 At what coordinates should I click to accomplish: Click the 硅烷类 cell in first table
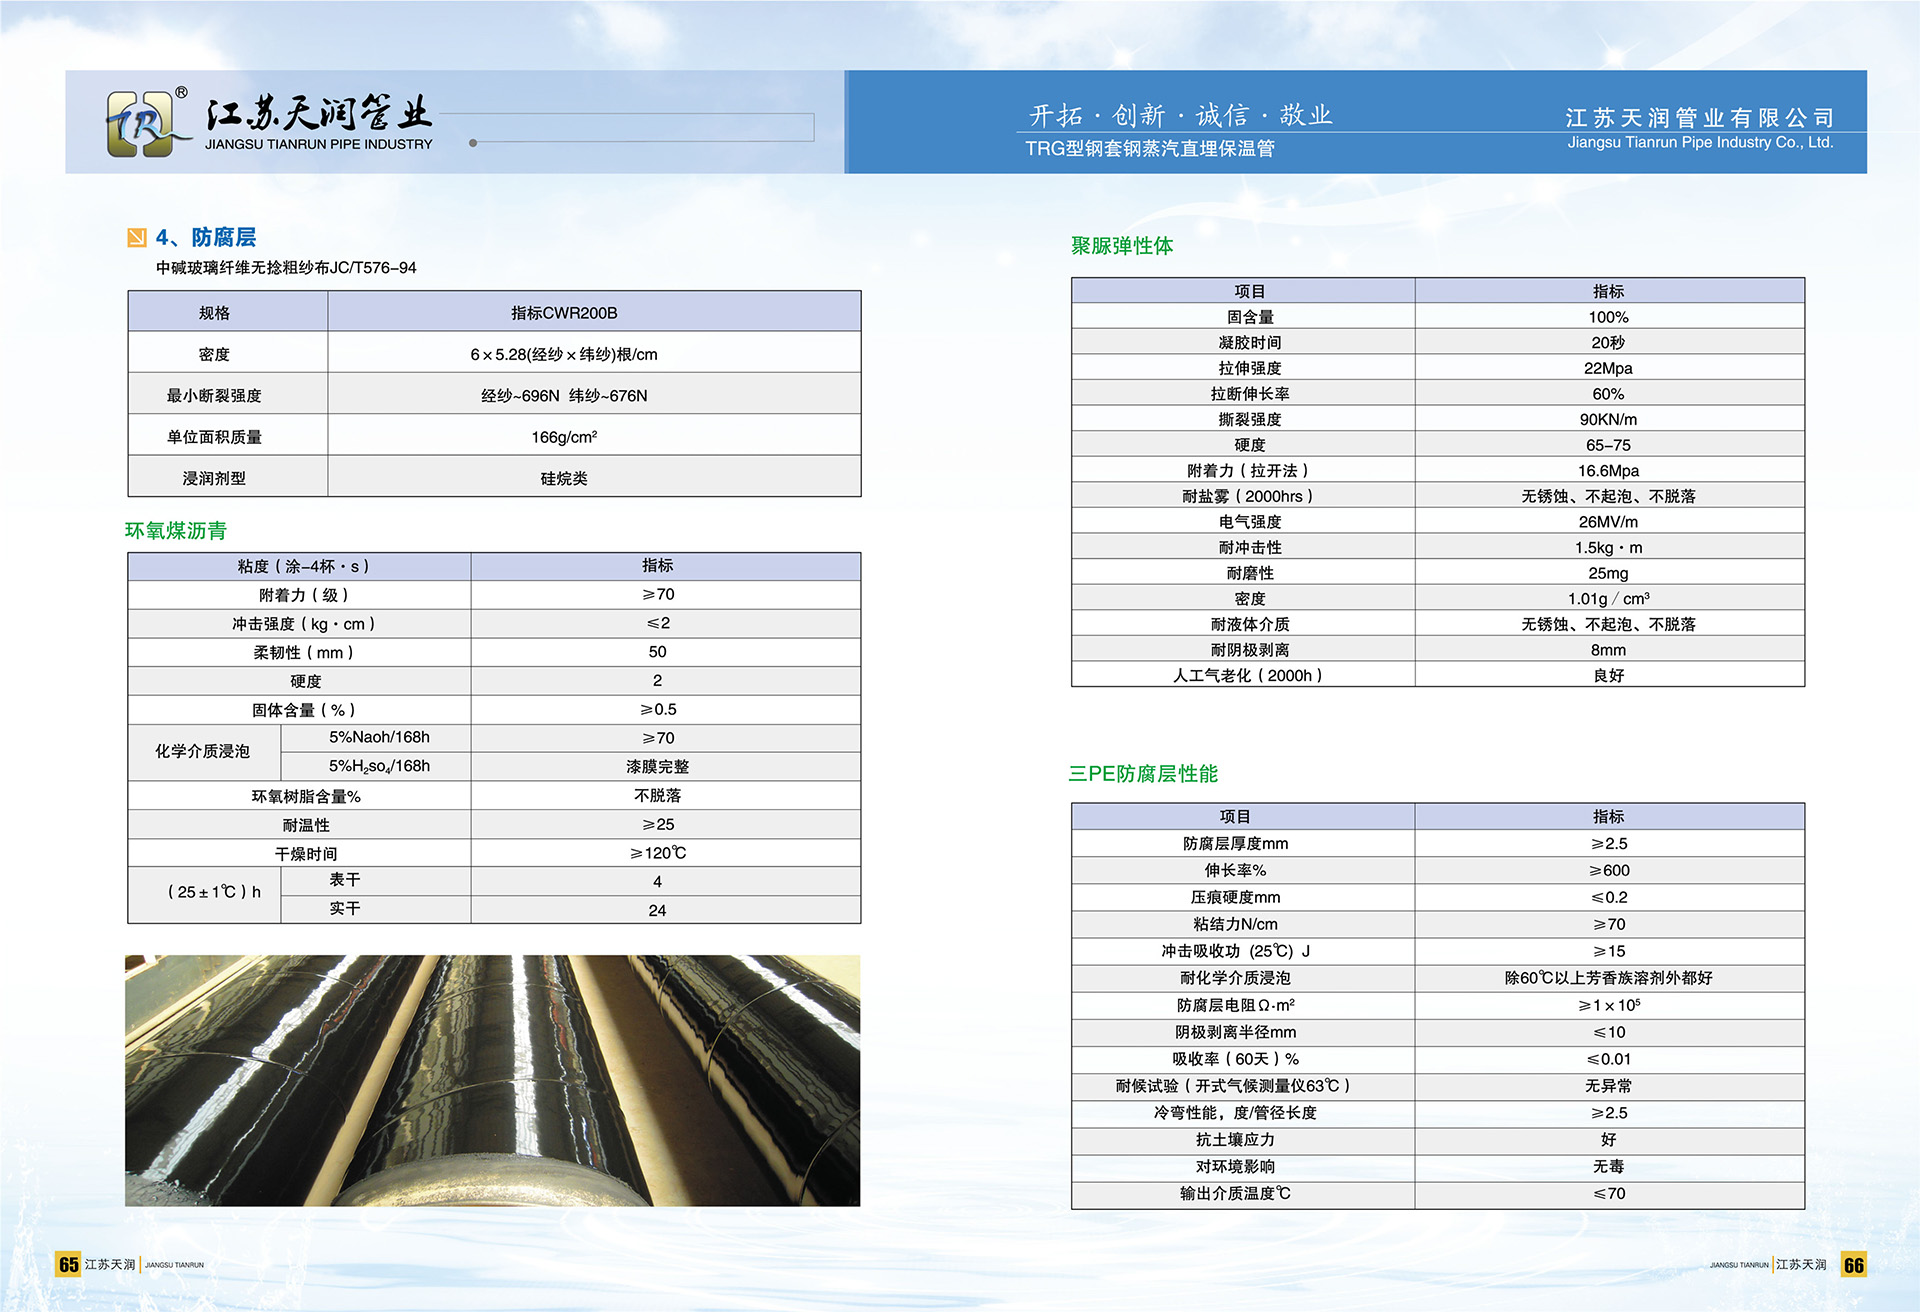click(x=564, y=479)
